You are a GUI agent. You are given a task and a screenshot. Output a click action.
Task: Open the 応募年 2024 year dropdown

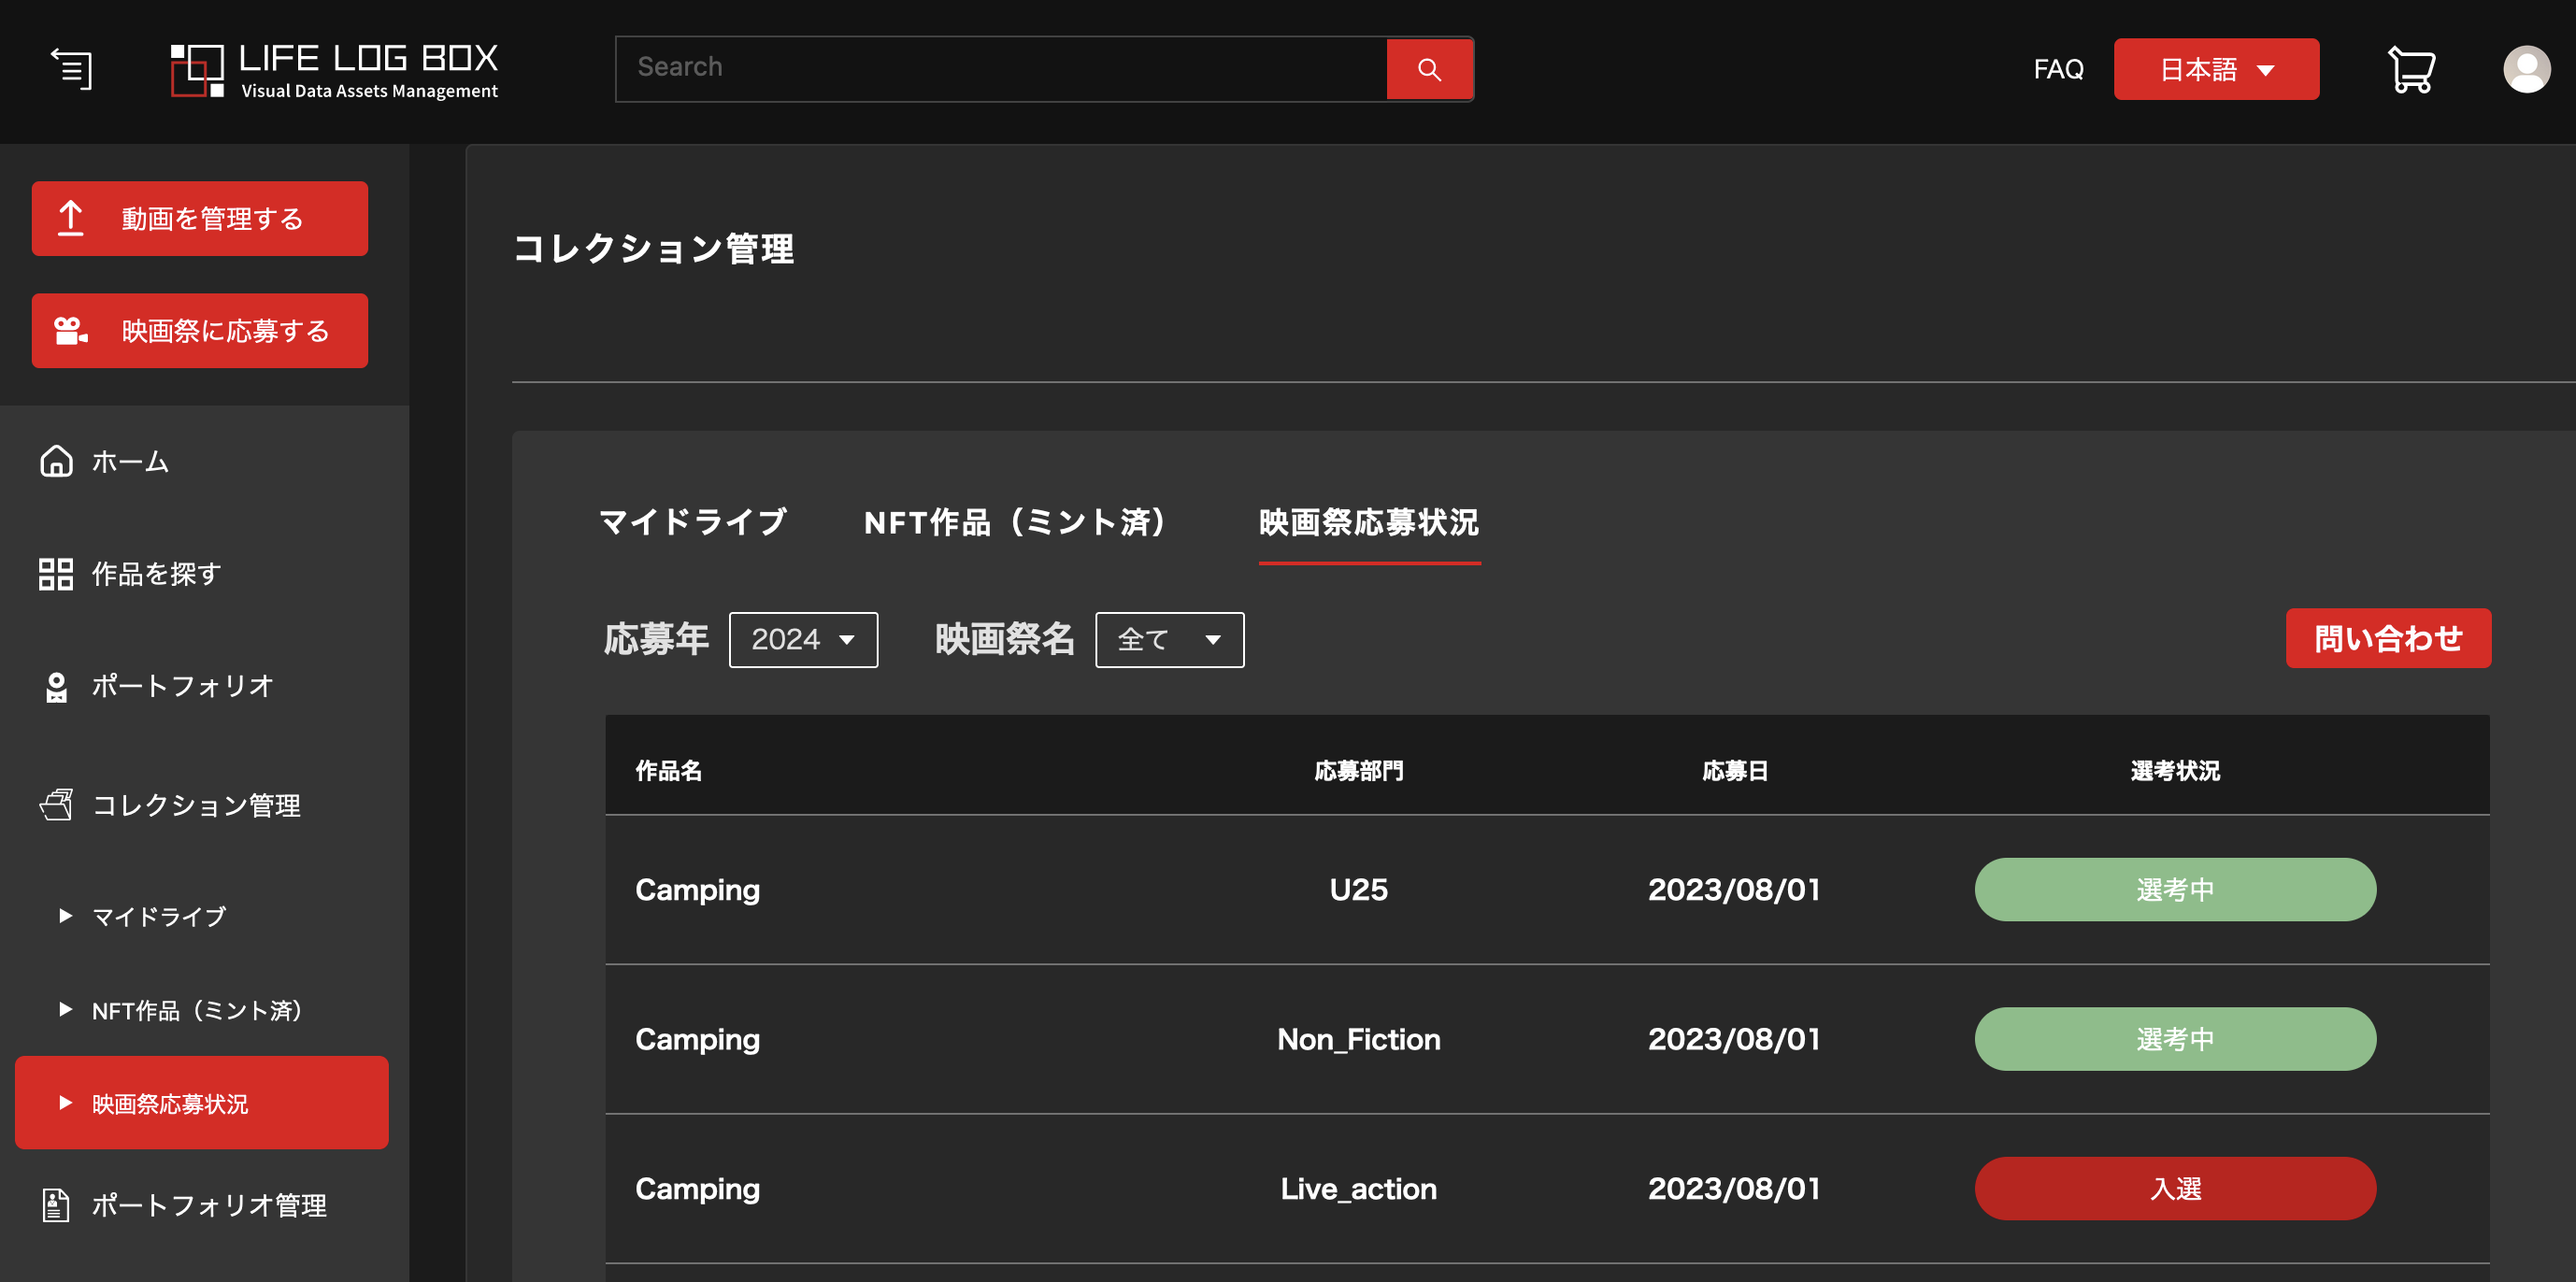pos(803,640)
